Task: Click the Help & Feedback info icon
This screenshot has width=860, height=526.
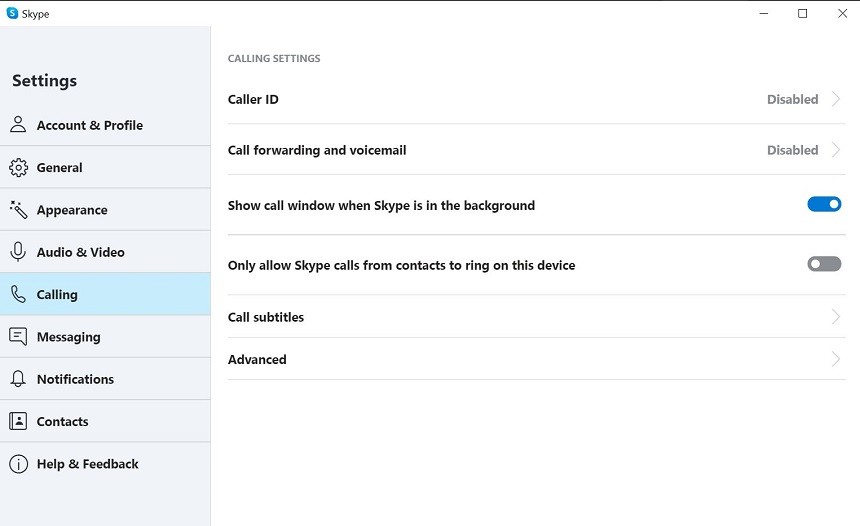Action: (18, 464)
